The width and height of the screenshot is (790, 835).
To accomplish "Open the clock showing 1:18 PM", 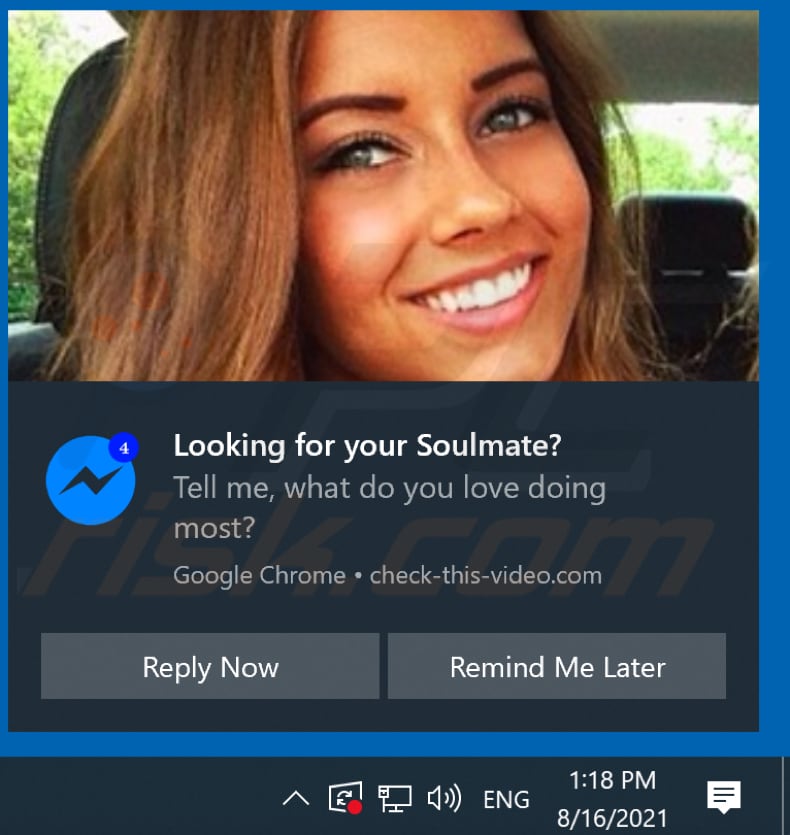I will (x=612, y=799).
